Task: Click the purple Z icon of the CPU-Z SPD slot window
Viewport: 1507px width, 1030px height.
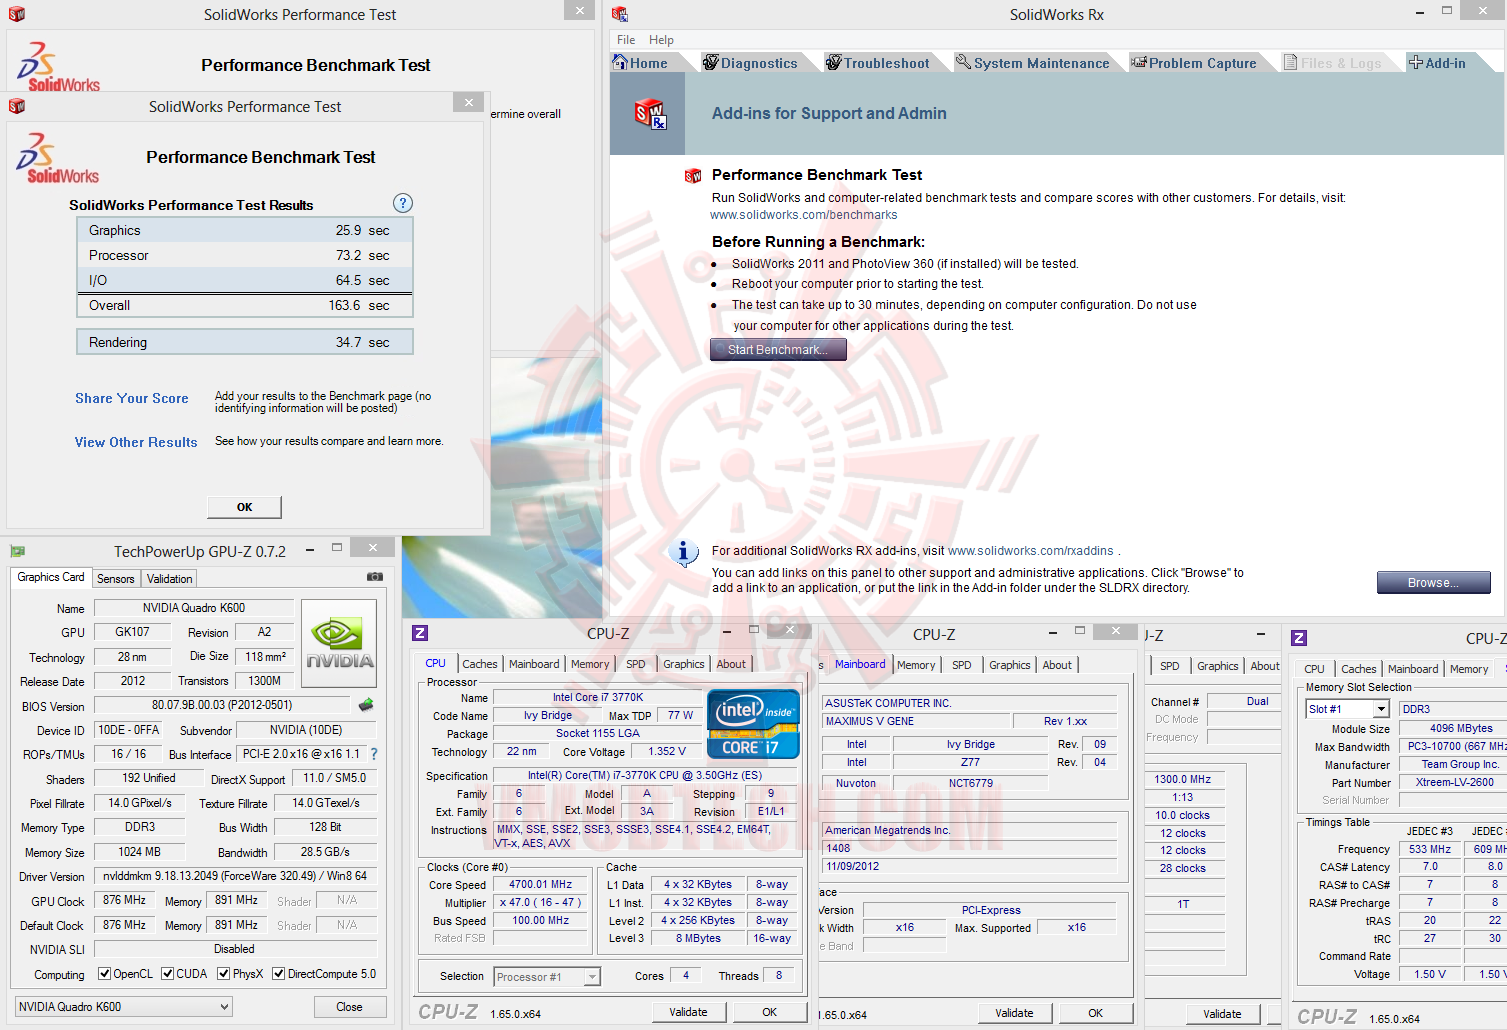Action: 1299,638
